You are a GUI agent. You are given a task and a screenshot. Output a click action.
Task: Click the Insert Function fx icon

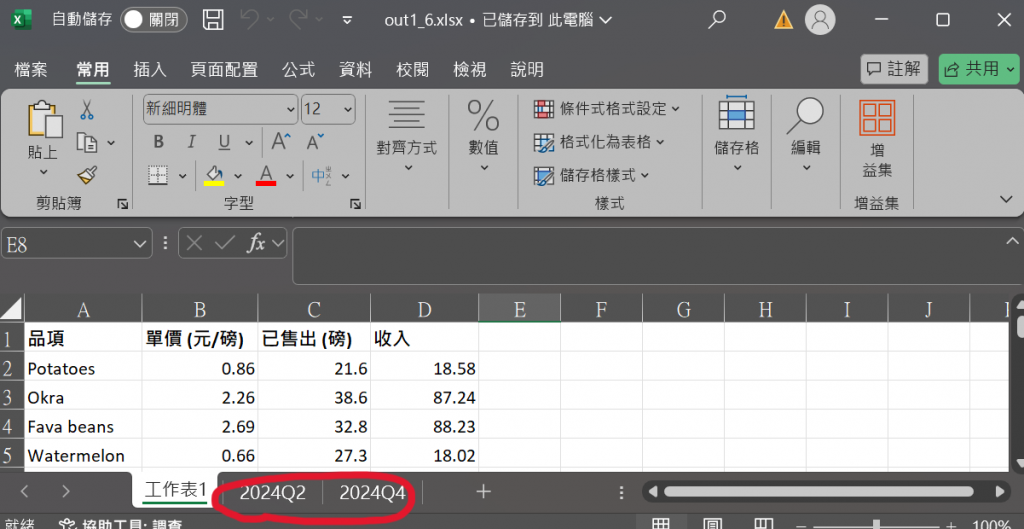pyautogui.click(x=256, y=244)
